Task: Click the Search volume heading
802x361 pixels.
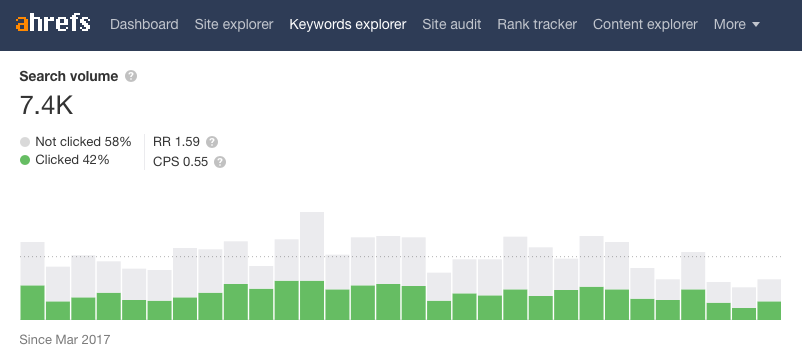Action: click(69, 77)
